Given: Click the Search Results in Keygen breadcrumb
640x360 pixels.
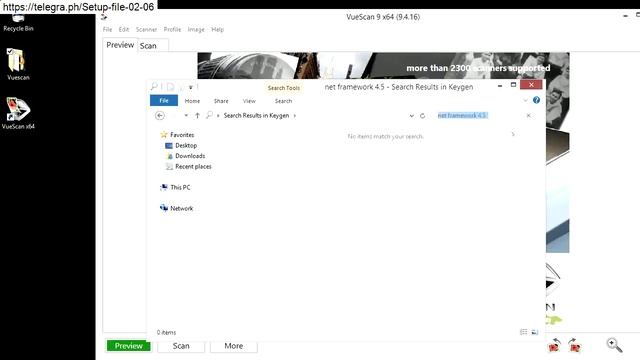Looking at the screenshot, I should point(256,116).
